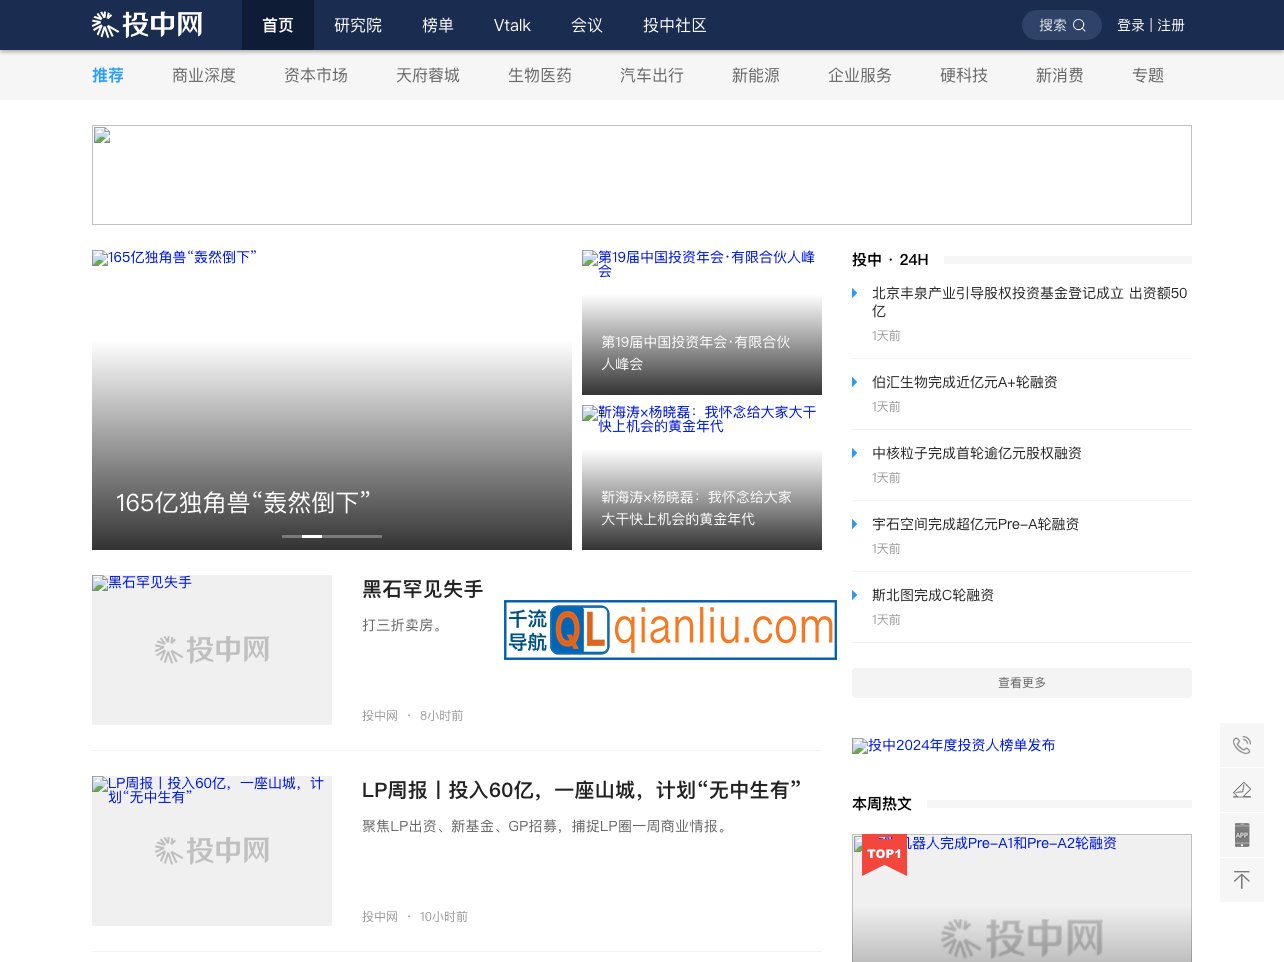Click the 投中网 logo icon

104,25
